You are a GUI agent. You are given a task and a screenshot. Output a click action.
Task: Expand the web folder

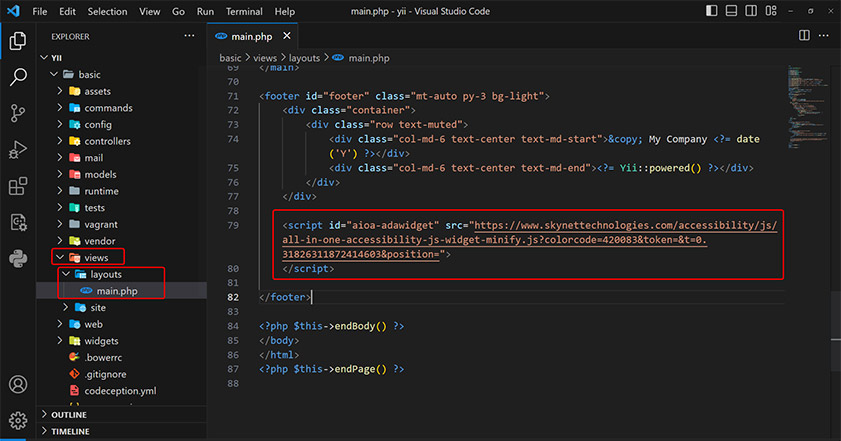121,324
